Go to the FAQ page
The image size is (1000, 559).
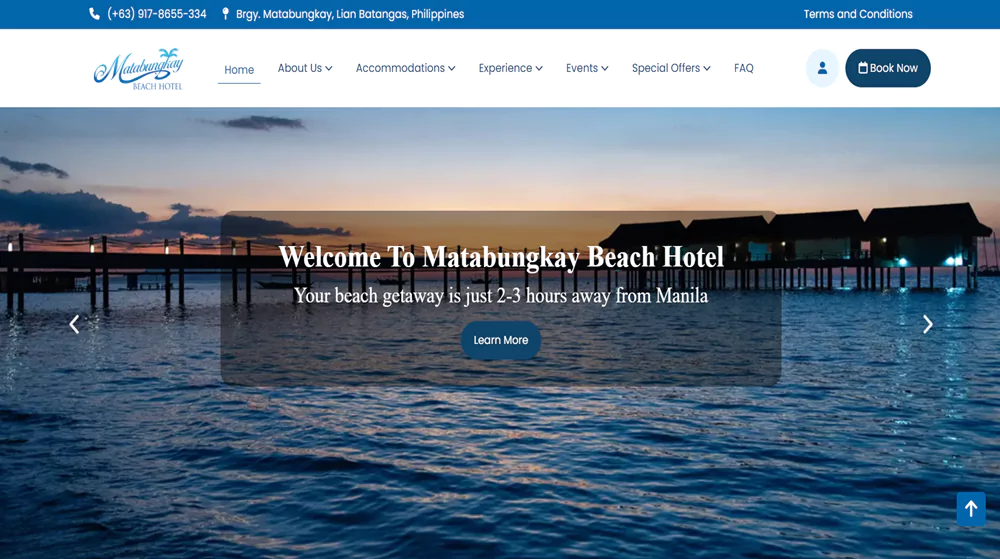(x=744, y=68)
